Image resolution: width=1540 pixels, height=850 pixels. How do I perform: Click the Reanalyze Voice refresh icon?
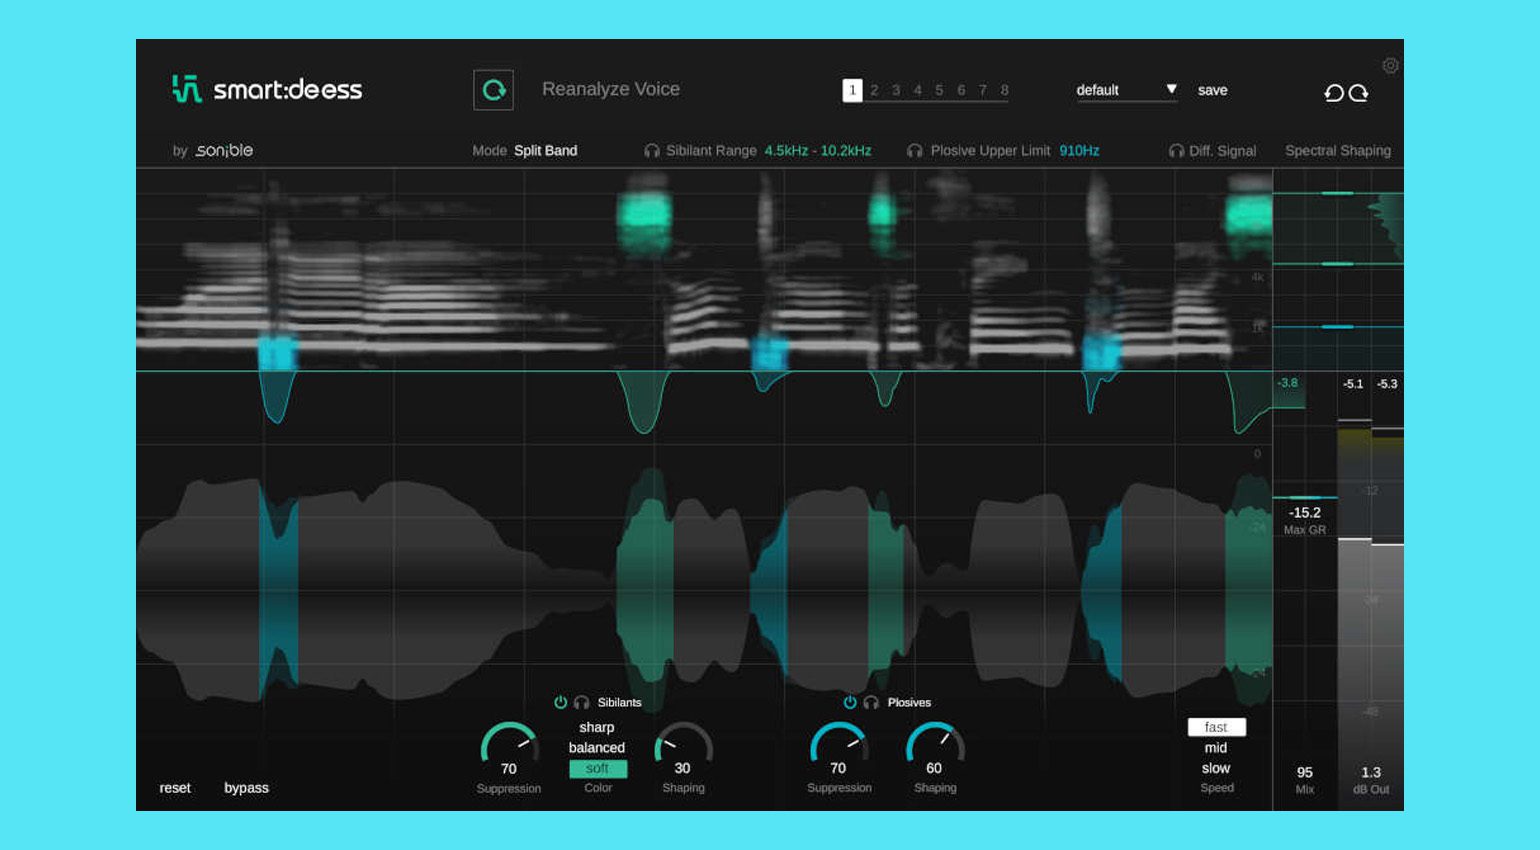click(493, 90)
